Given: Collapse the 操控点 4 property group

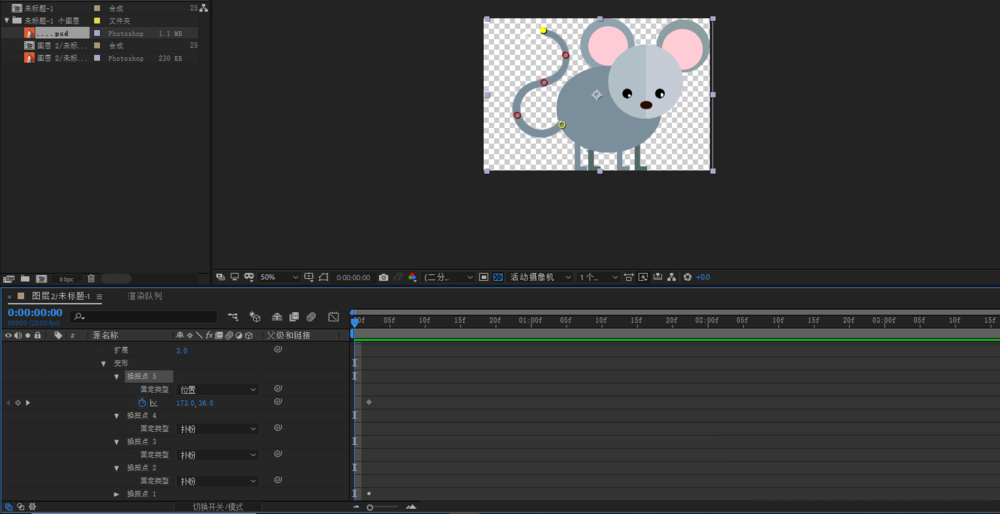Looking at the screenshot, I should click(x=117, y=416).
